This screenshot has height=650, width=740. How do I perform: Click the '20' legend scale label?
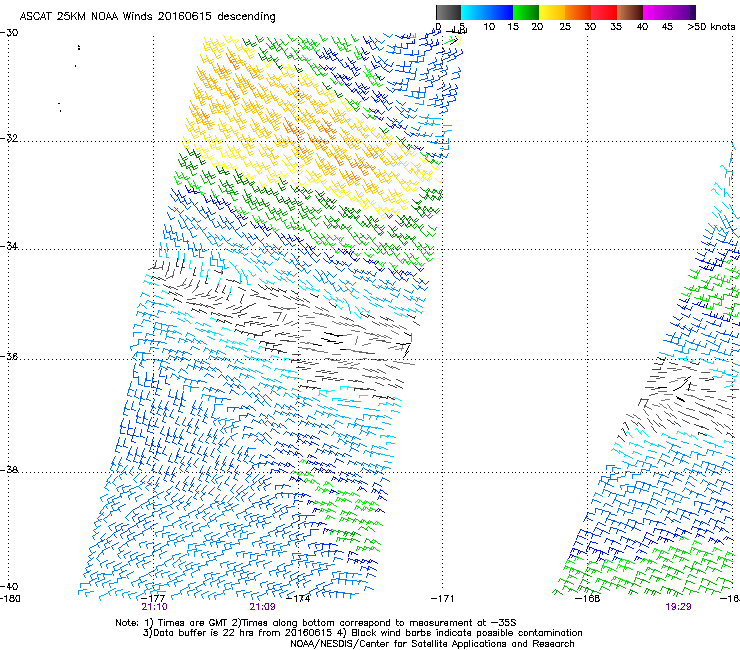coord(537,27)
